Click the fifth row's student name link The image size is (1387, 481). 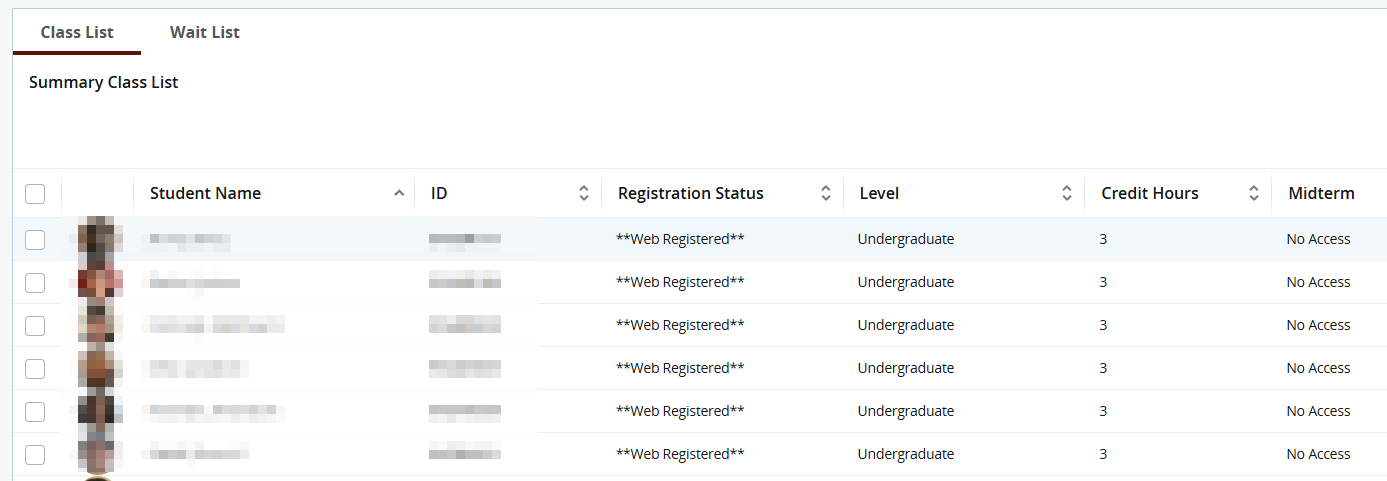(x=210, y=411)
